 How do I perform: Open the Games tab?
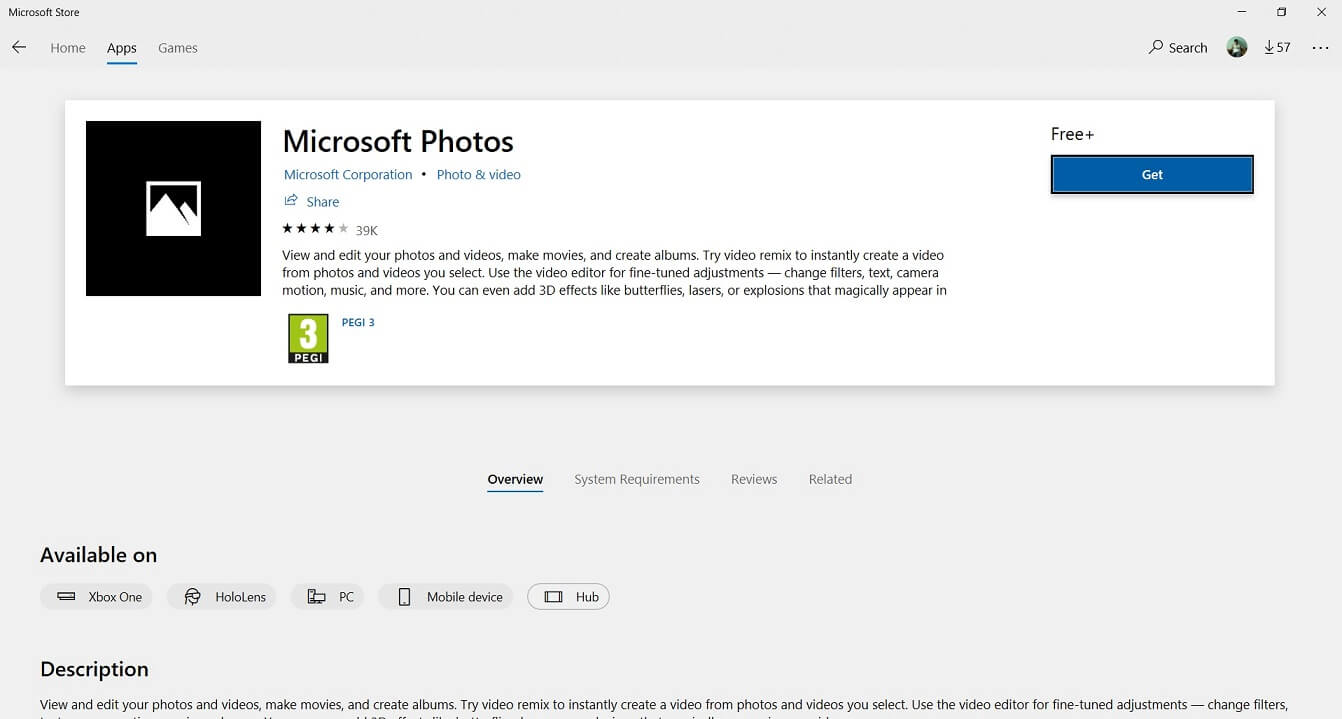coord(178,48)
